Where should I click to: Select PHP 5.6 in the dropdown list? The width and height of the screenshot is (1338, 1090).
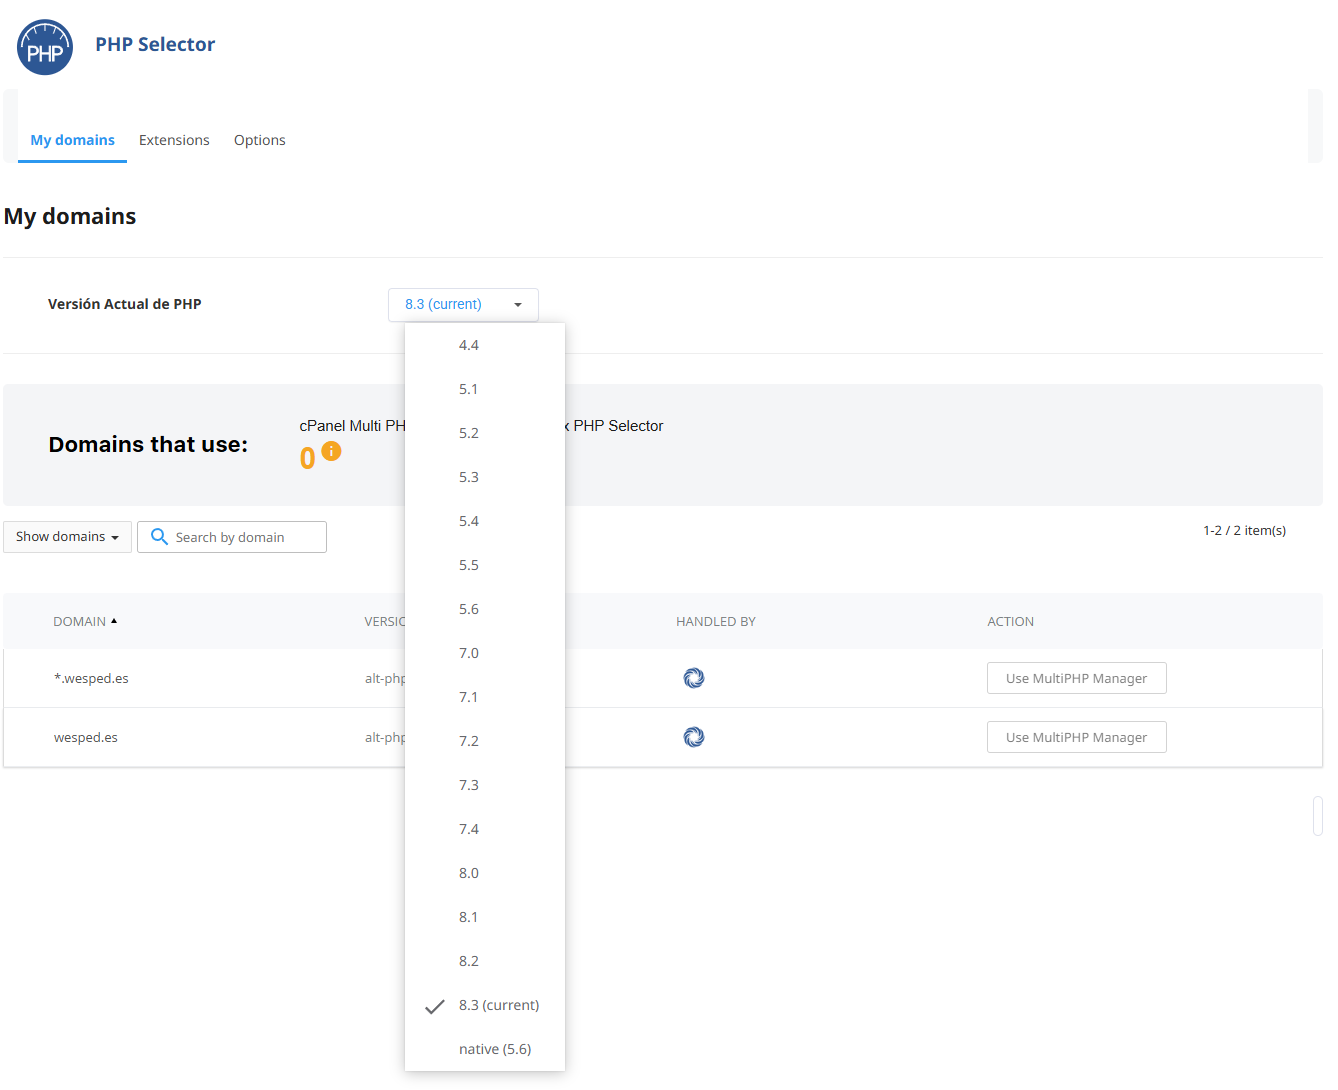(x=469, y=609)
